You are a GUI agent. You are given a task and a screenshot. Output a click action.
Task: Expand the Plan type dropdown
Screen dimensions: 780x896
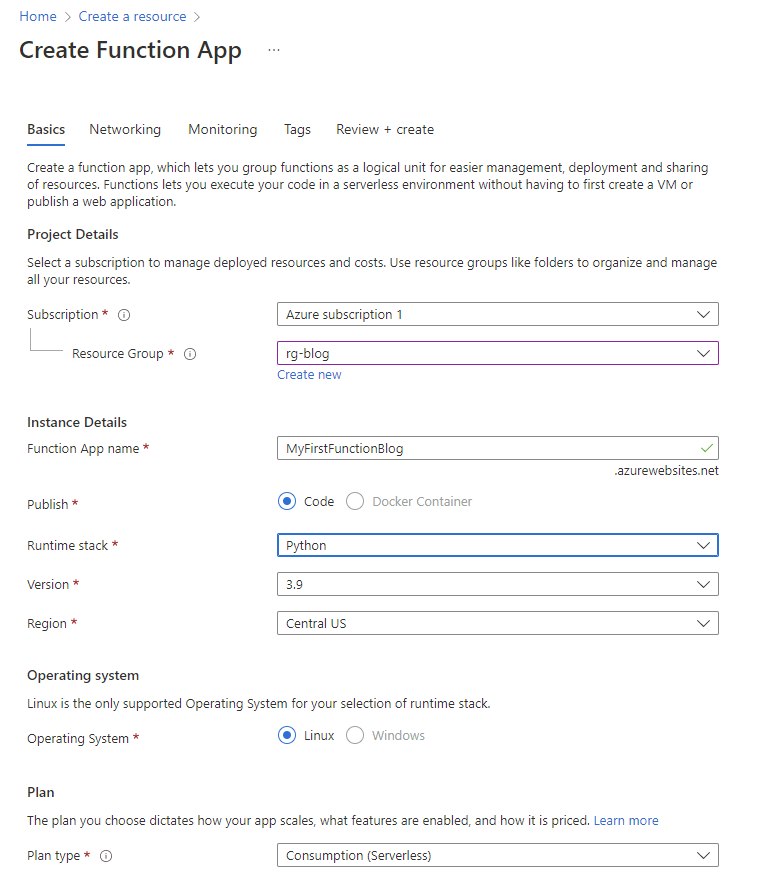point(497,855)
